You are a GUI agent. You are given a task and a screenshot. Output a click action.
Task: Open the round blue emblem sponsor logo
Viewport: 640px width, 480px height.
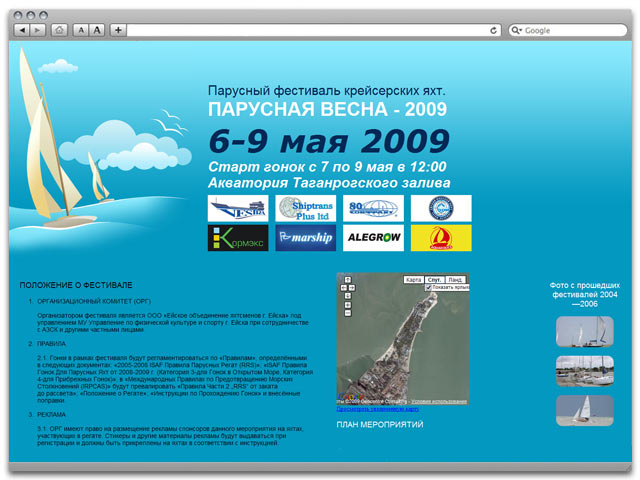pos(441,208)
